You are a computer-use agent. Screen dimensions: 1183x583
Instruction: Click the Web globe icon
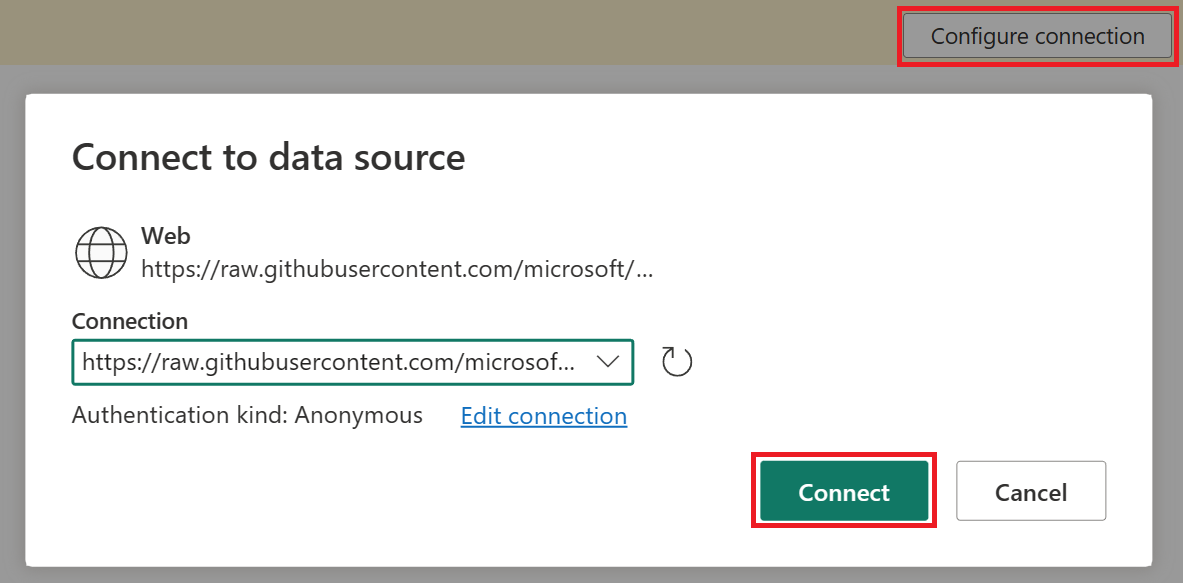pyautogui.click(x=101, y=253)
